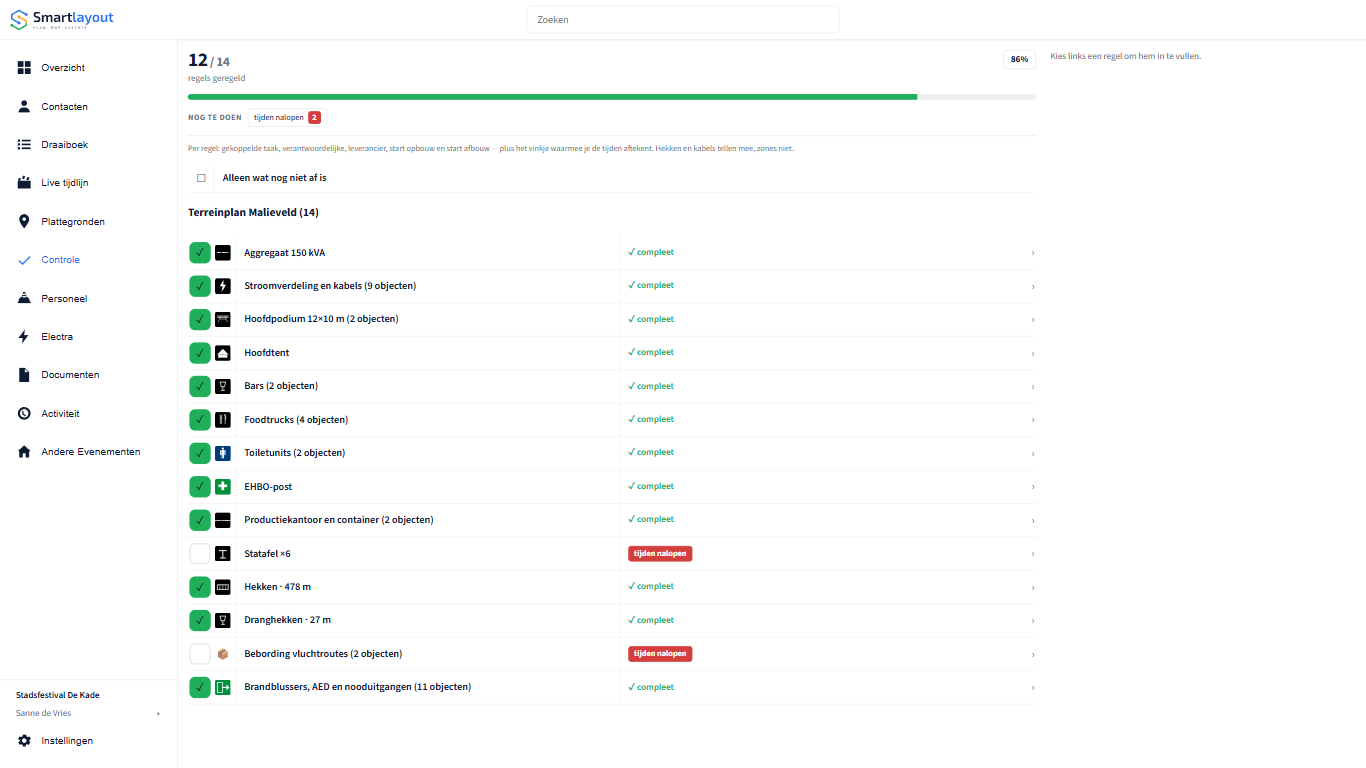Click the 86% progress badge
Viewport: 1366px width, 768px height.
point(1019,59)
